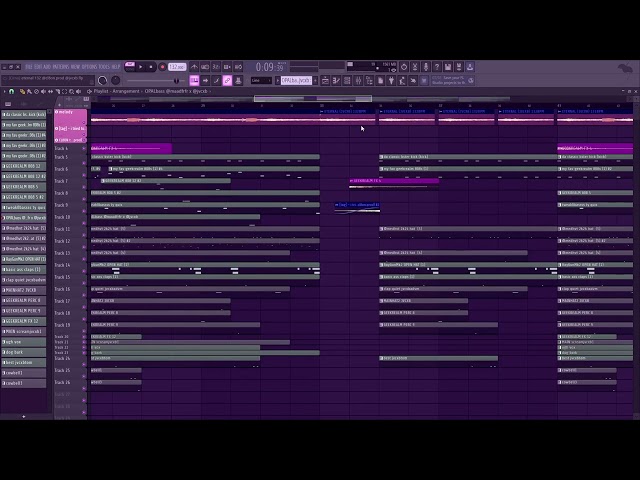640x480 pixels.
Task: Toggle auto-scroll arrow icon
Action: point(205,80)
